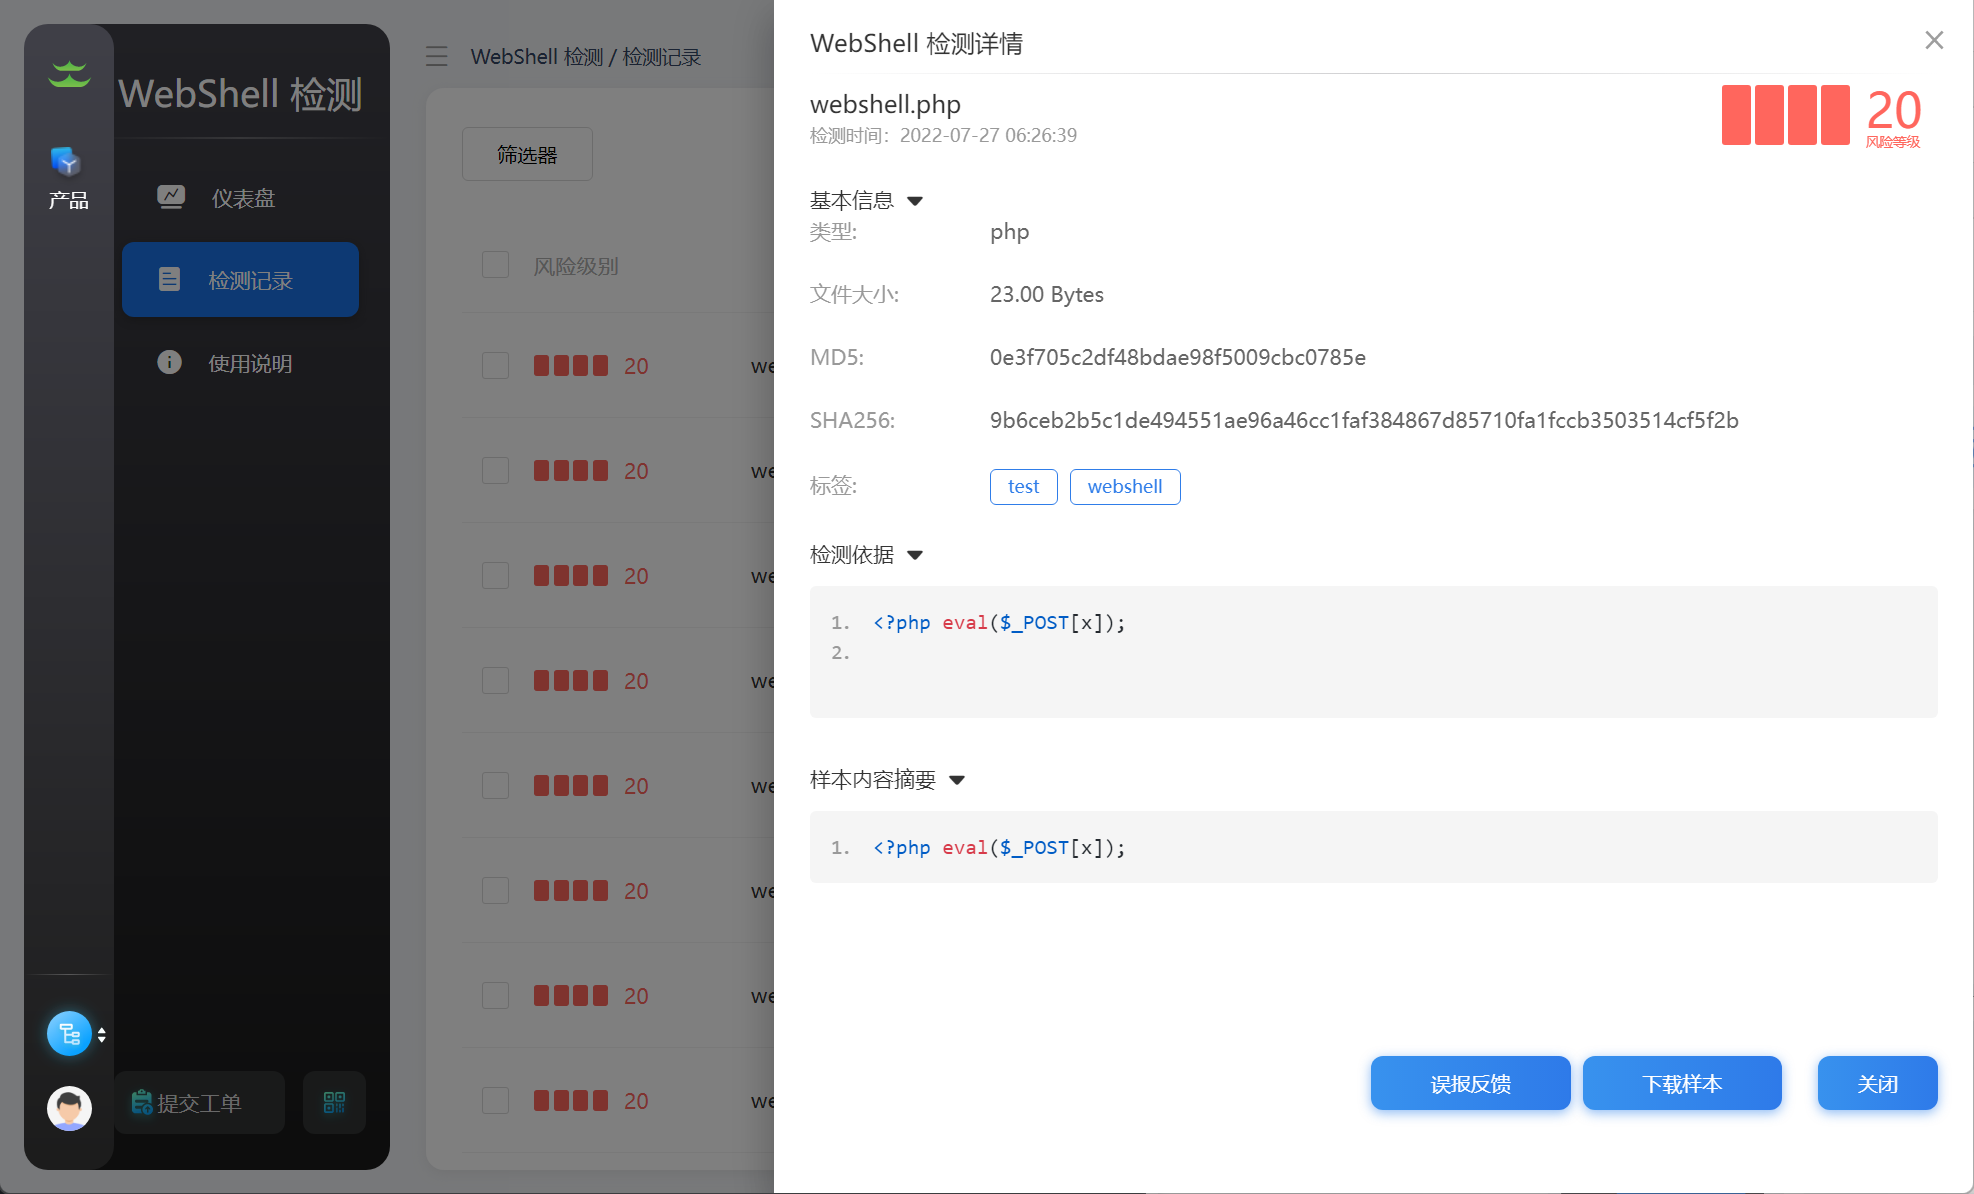The image size is (1974, 1194).
Task: Open the 产品 cube icon
Action: pos(67,161)
